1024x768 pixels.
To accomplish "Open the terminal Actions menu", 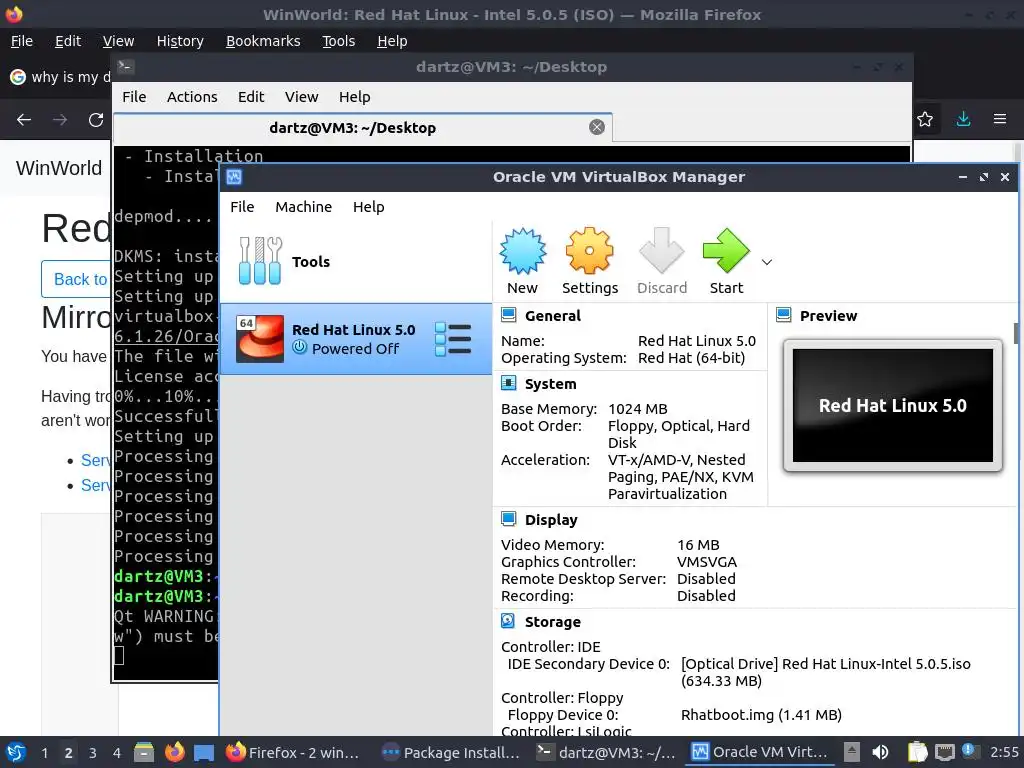I will [x=192, y=97].
